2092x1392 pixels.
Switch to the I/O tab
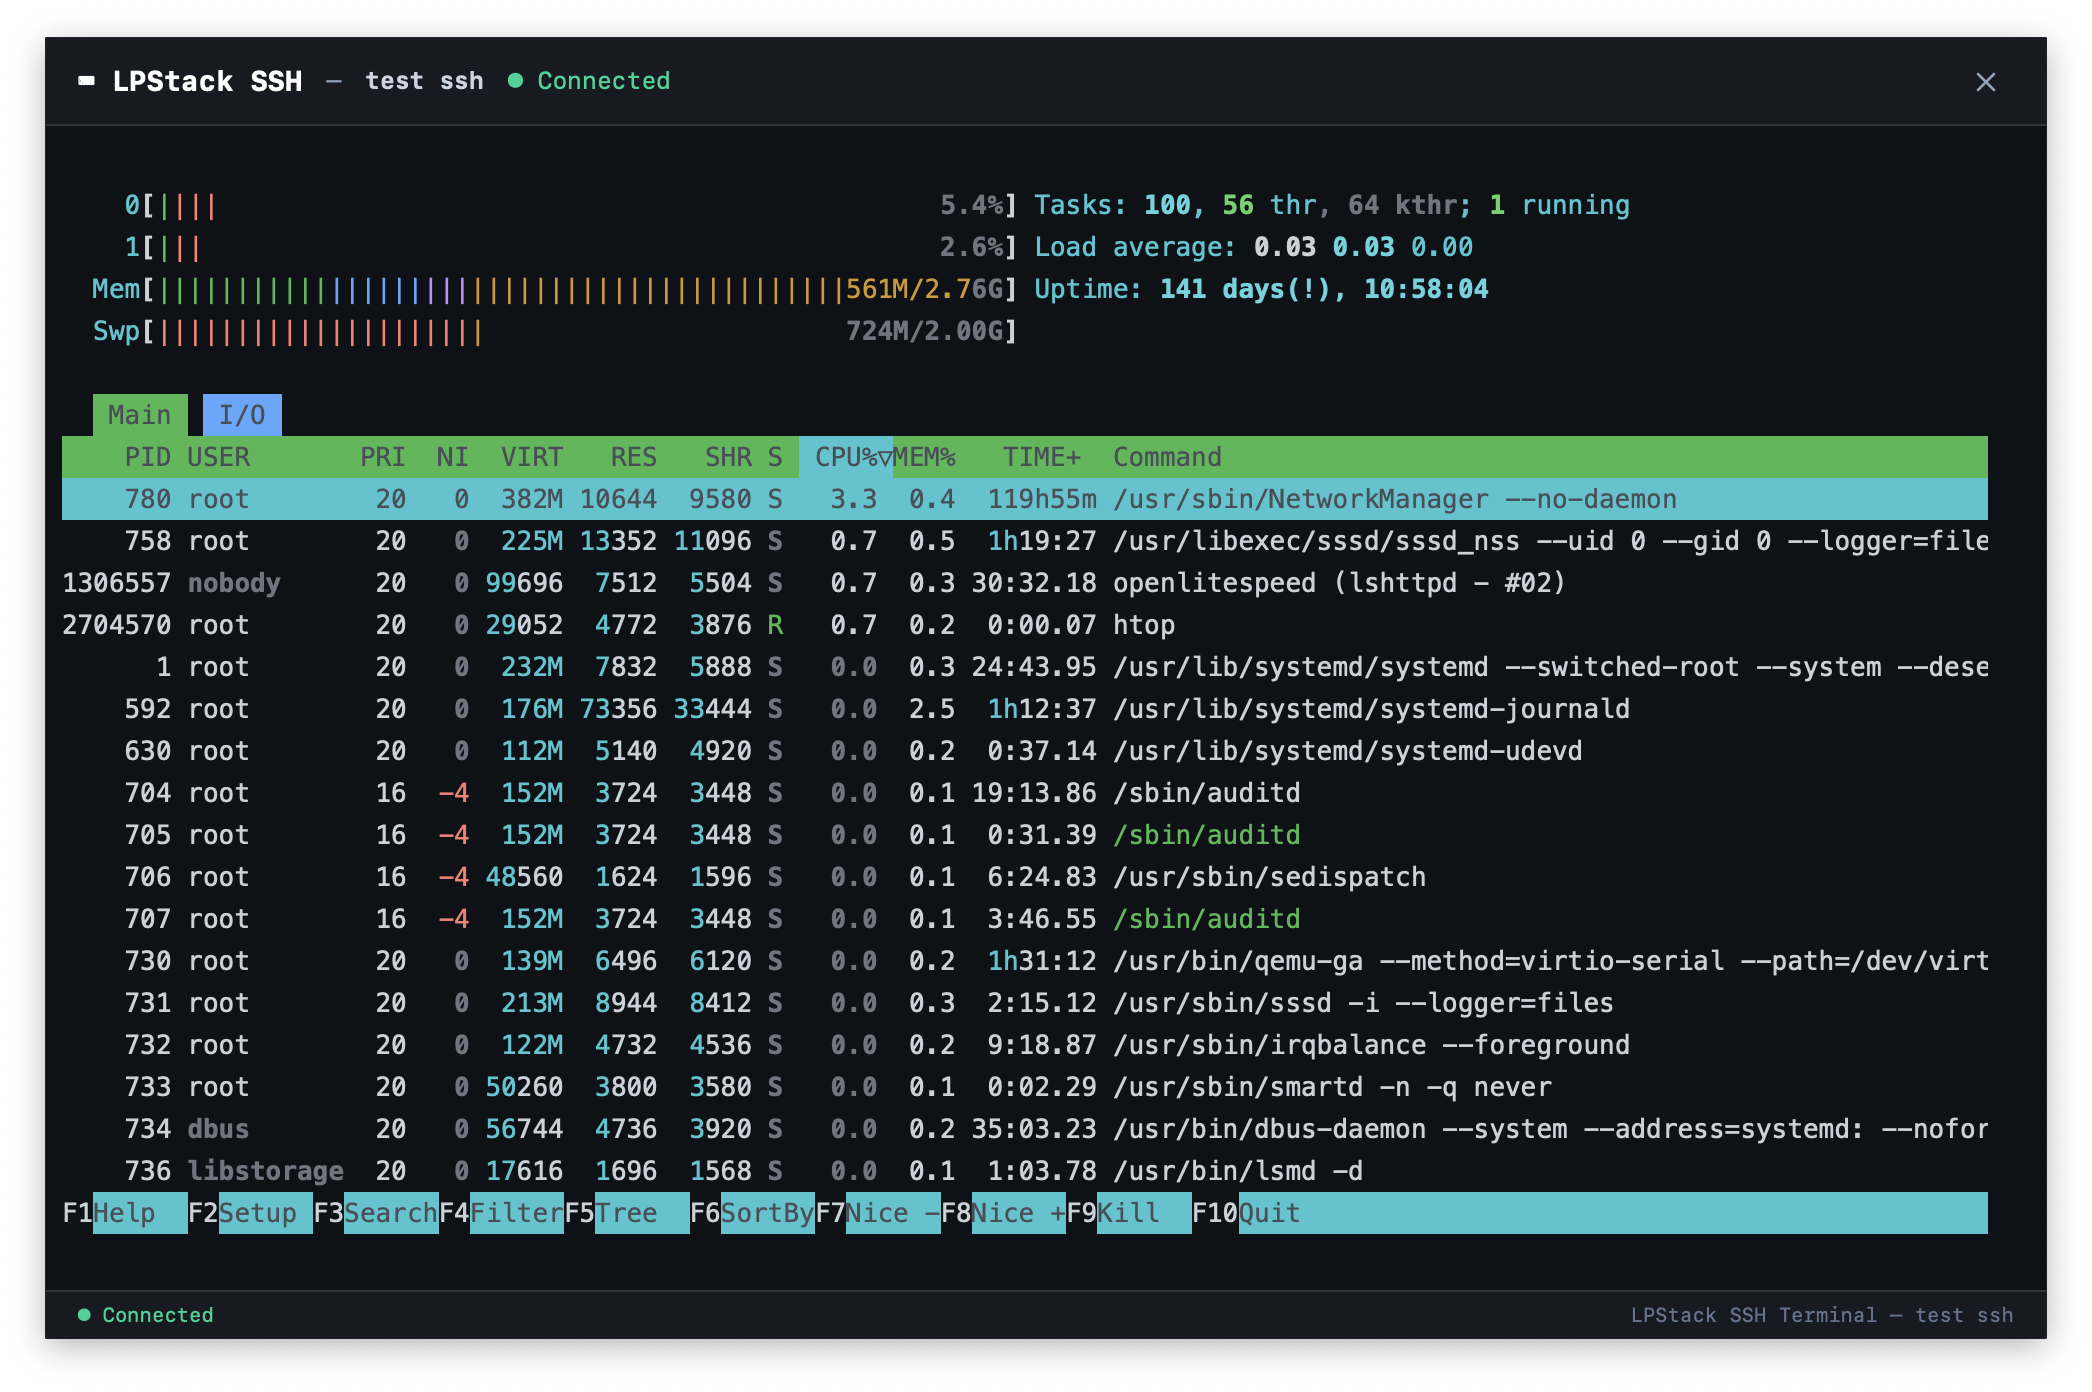(x=242, y=414)
